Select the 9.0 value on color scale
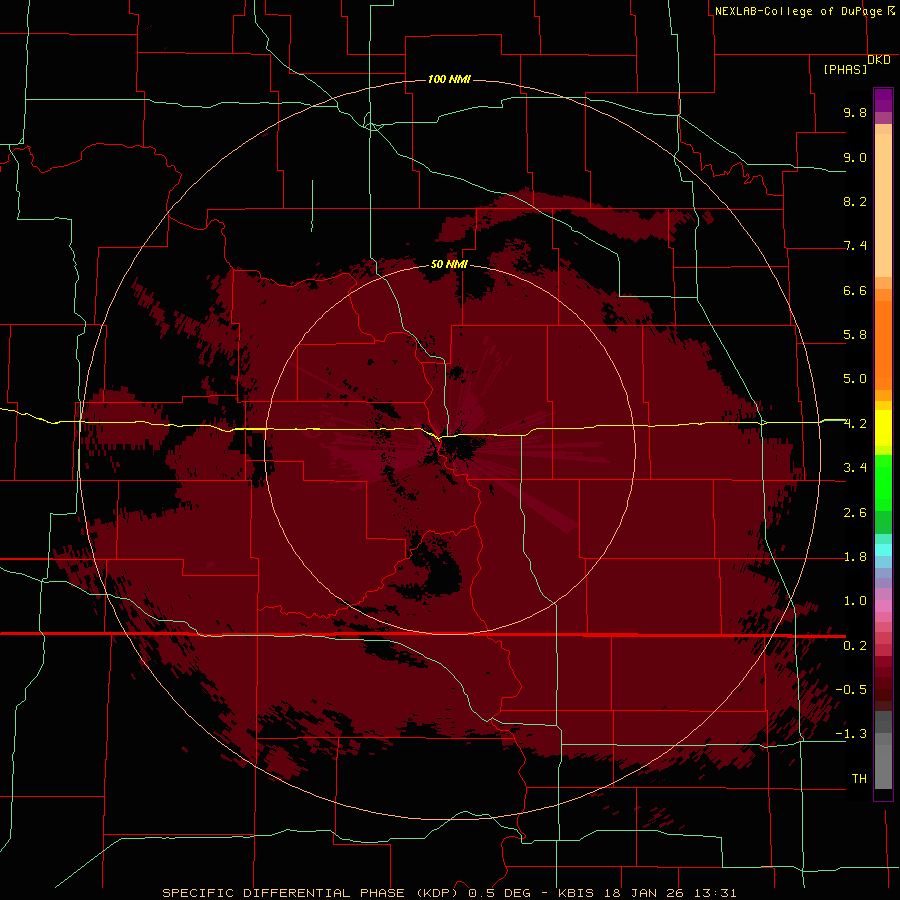The height and width of the screenshot is (900, 900). [x=855, y=157]
